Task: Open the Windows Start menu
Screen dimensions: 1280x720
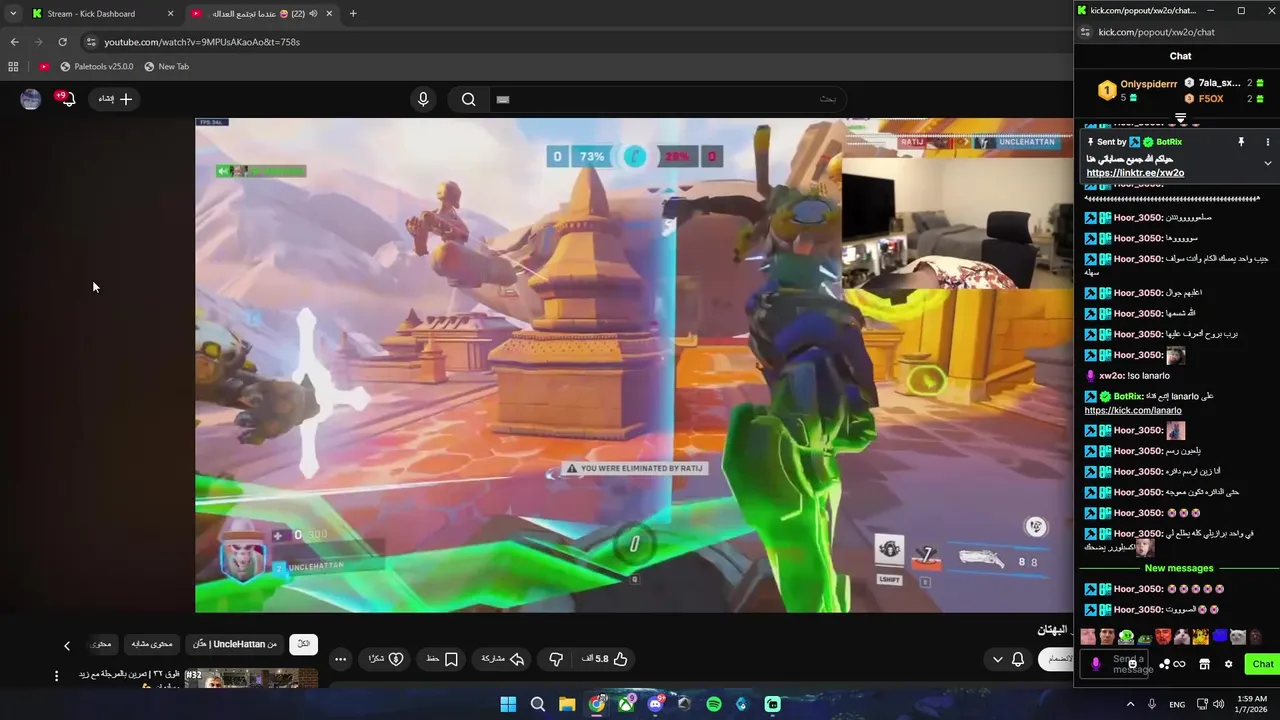Action: tap(508, 704)
